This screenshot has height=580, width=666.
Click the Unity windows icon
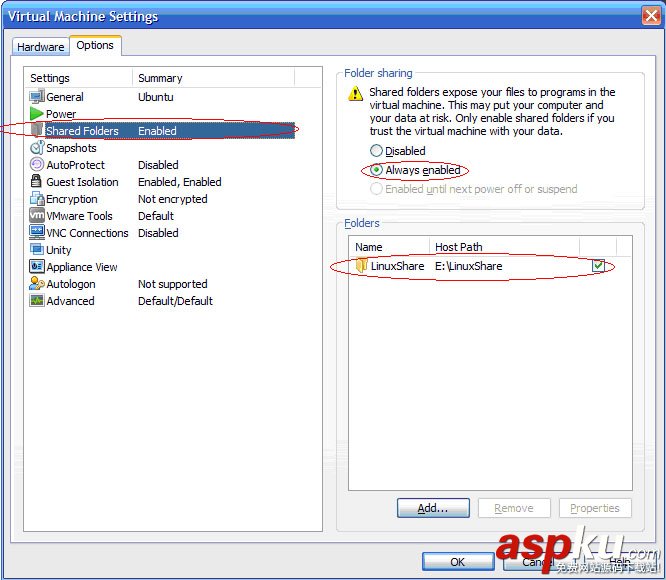pyautogui.click(x=37, y=249)
